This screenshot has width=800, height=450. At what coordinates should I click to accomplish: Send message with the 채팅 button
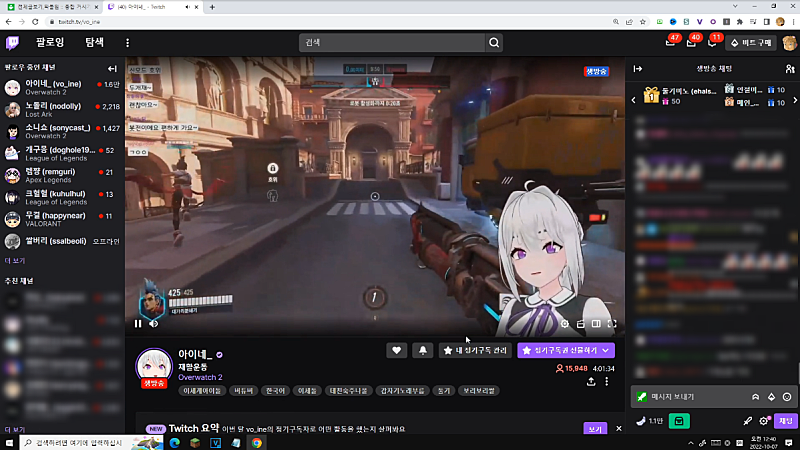point(785,421)
